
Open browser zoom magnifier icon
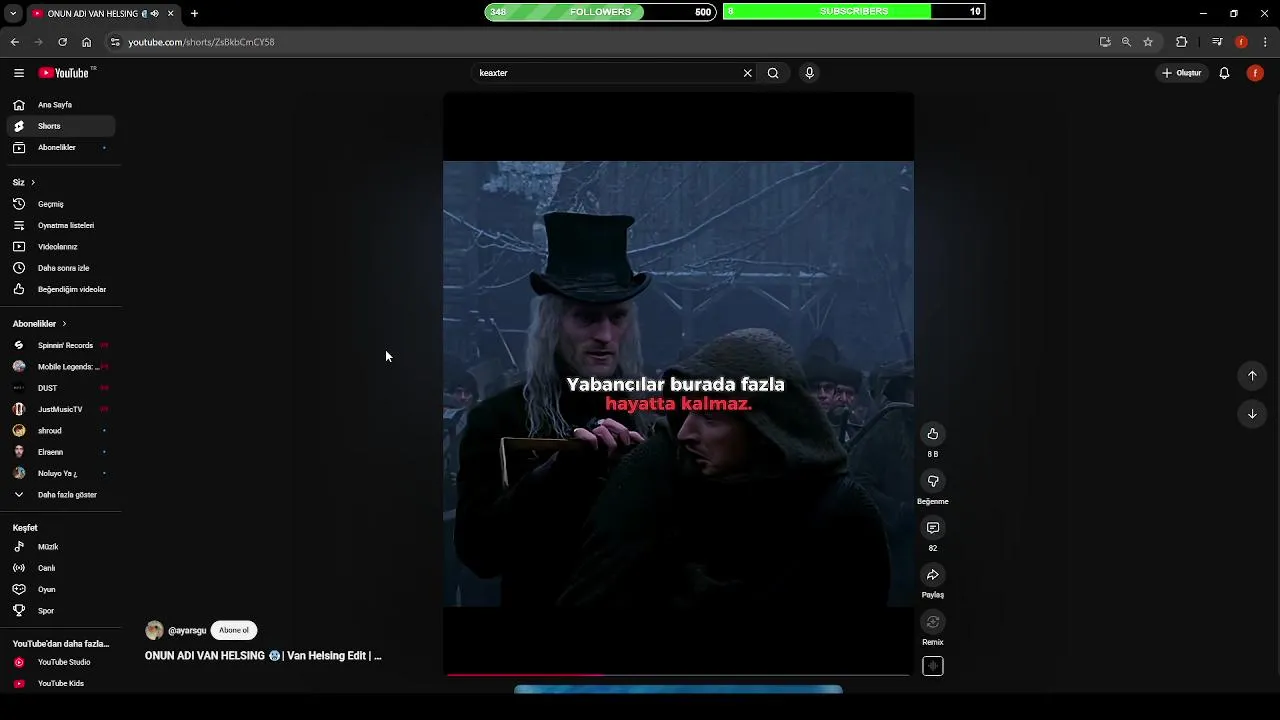[x=1126, y=42]
